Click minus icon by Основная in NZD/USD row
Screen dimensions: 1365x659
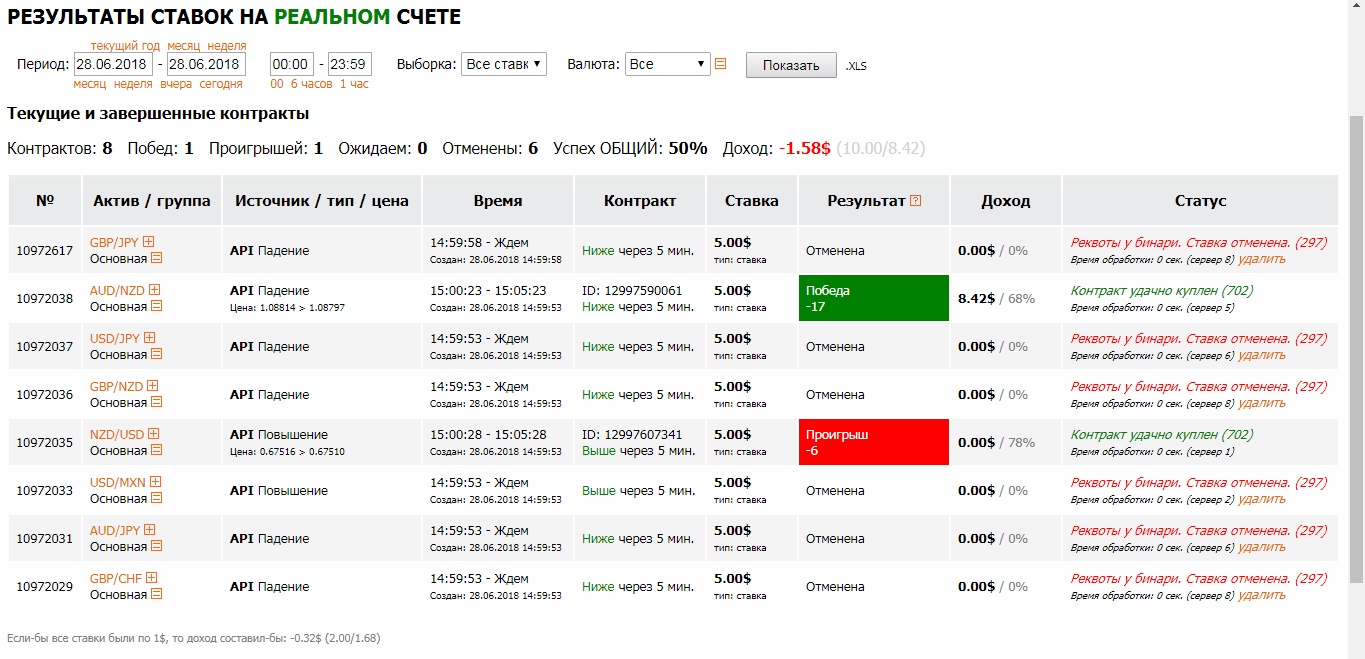click(157, 450)
